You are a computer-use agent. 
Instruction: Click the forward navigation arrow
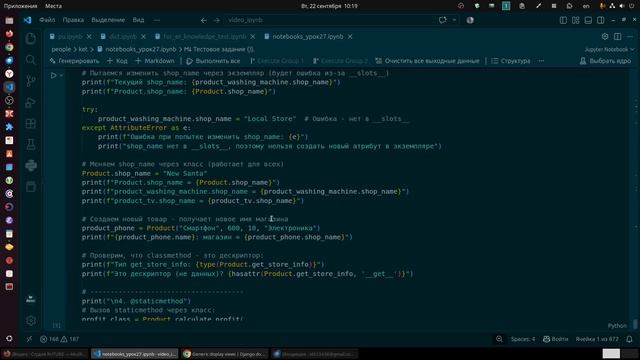coord(217,20)
